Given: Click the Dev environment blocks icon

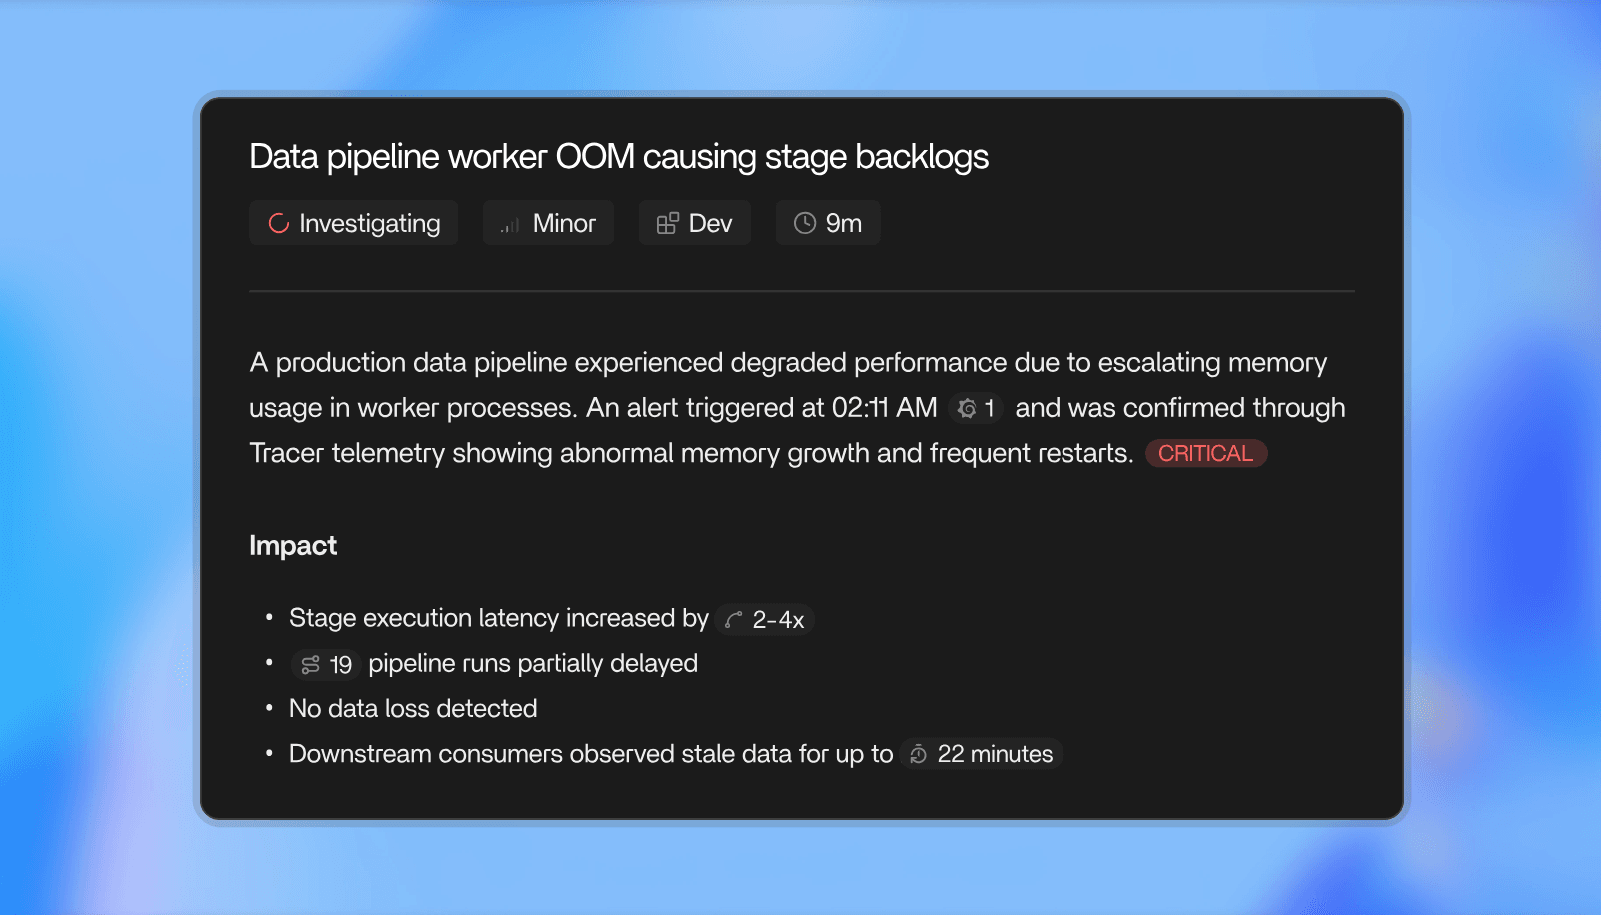Looking at the screenshot, I should pos(667,223).
